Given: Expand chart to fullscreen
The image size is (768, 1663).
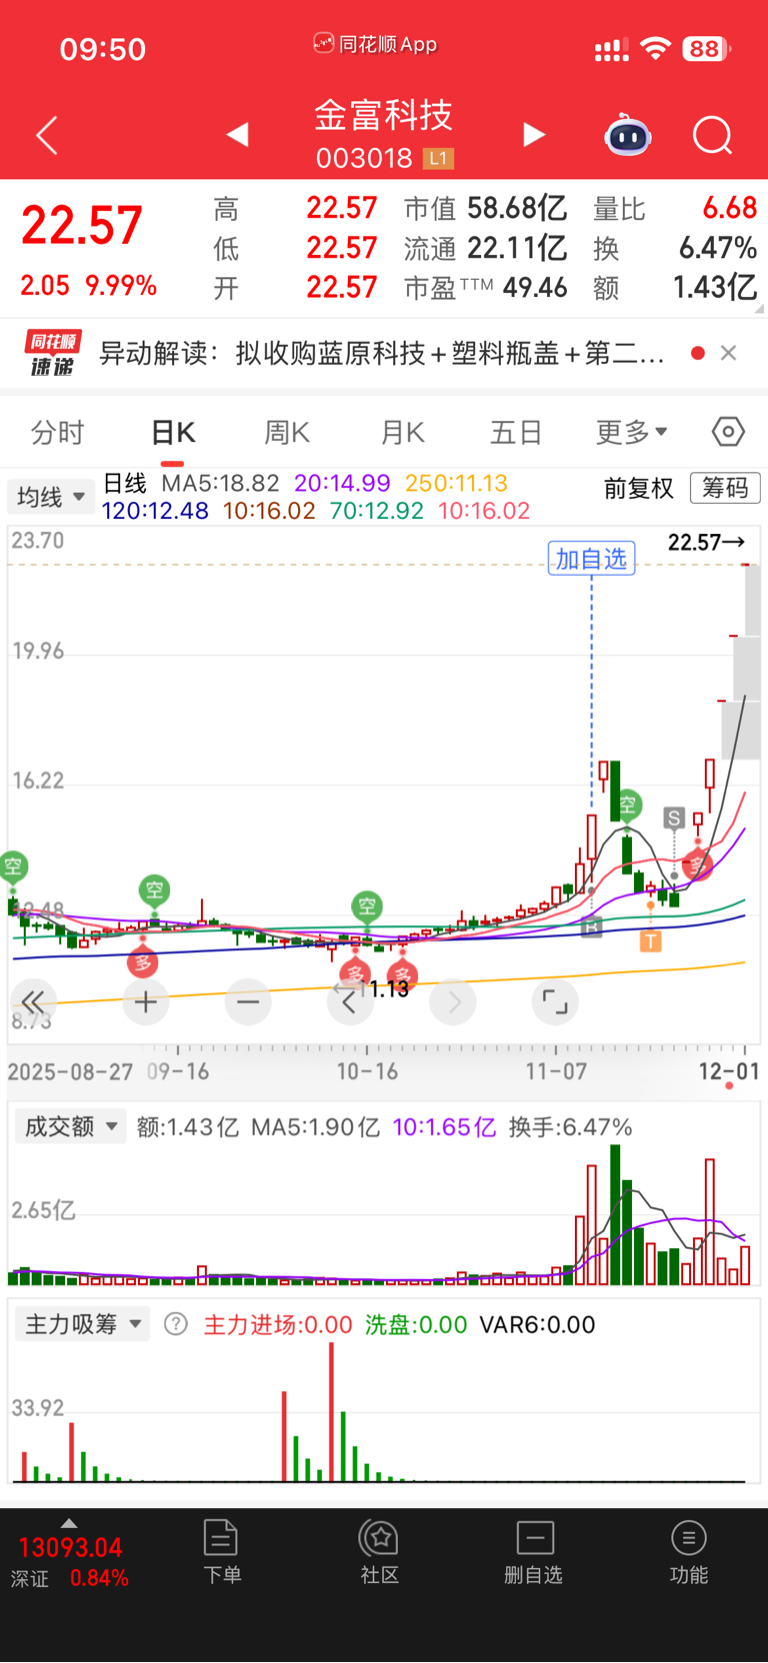Looking at the screenshot, I should pos(555,1001).
